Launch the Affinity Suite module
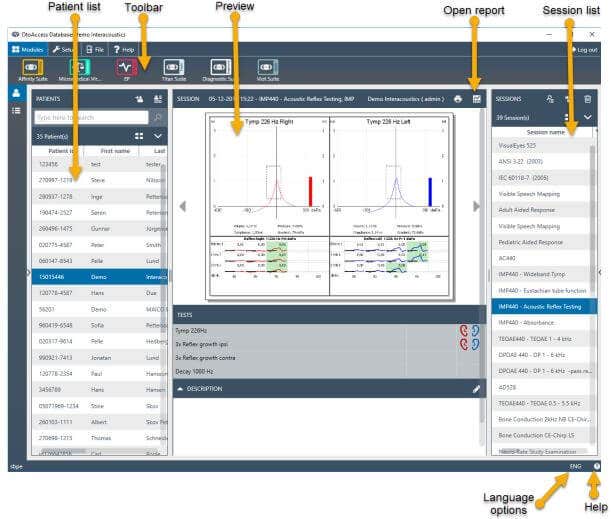The height and width of the screenshot is (519, 611). pyautogui.click(x=33, y=70)
